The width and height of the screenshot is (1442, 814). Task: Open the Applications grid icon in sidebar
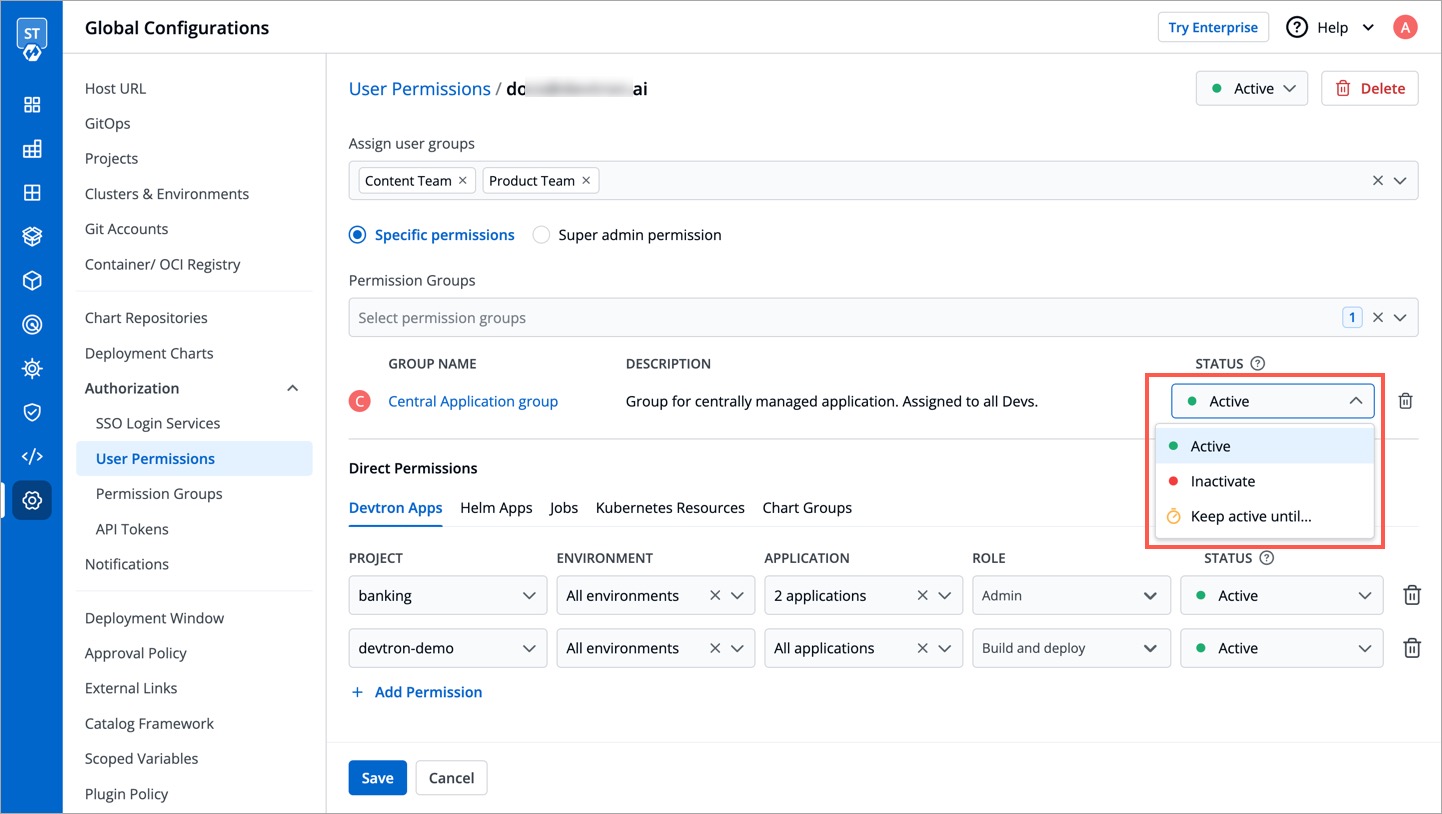[32, 105]
